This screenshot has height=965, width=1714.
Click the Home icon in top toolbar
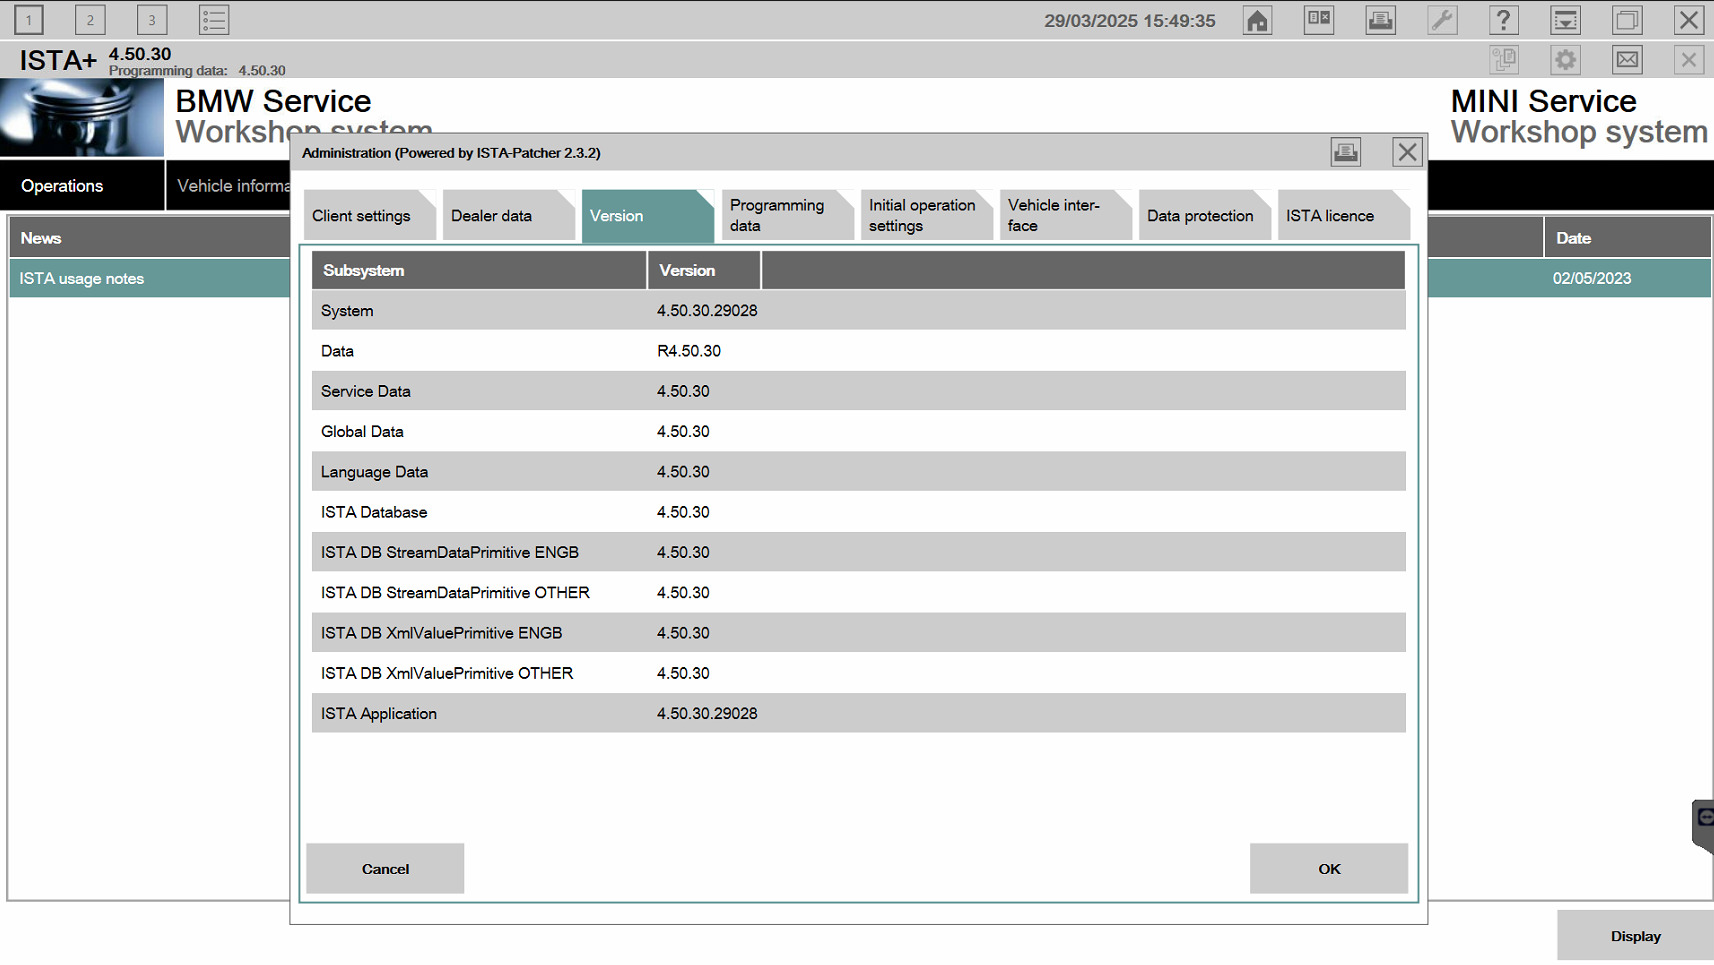(x=1257, y=20)
